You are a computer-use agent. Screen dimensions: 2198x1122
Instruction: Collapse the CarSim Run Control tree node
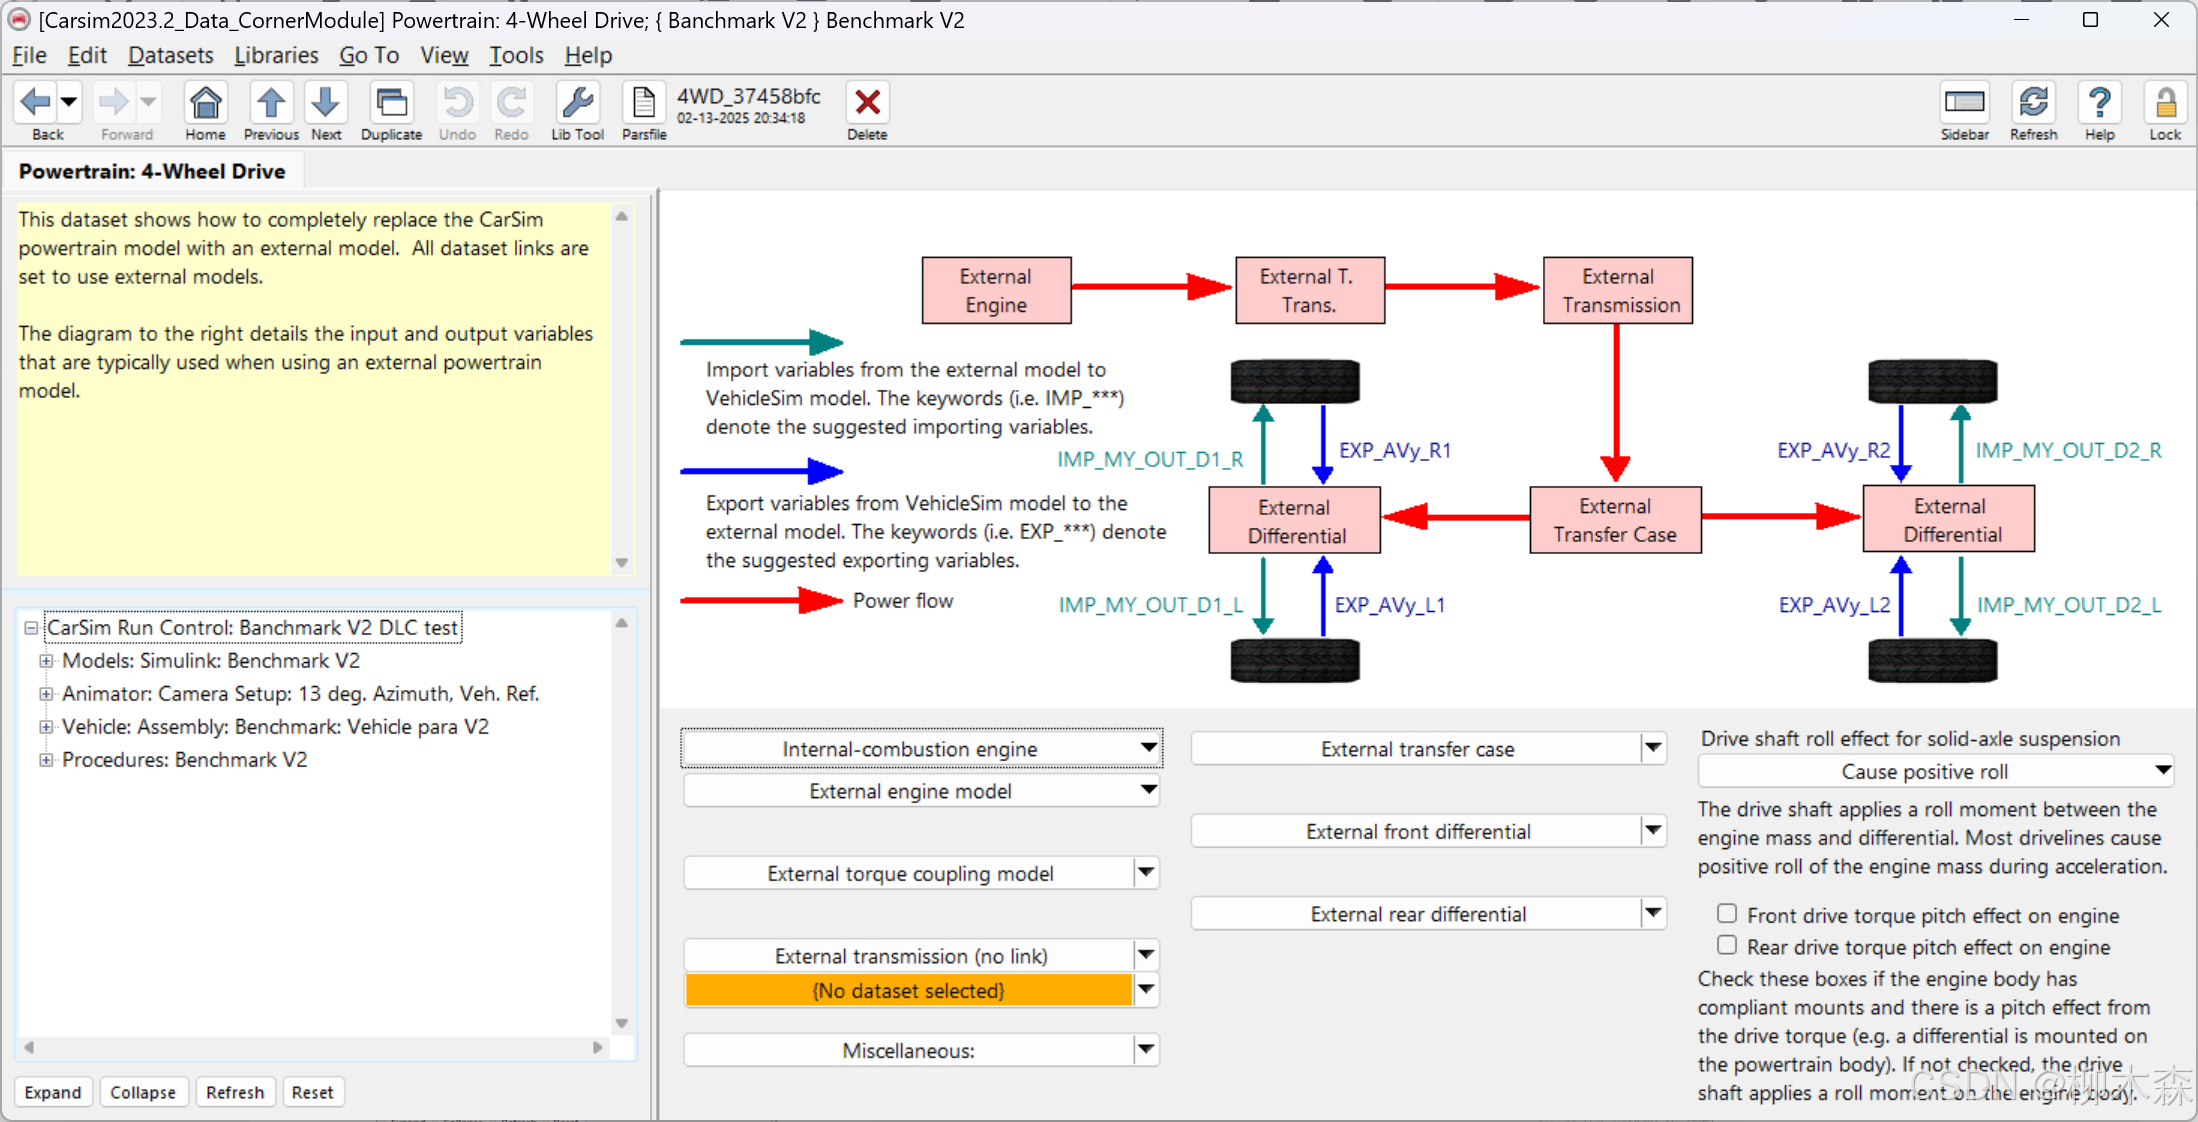click(x=31, y=628)
